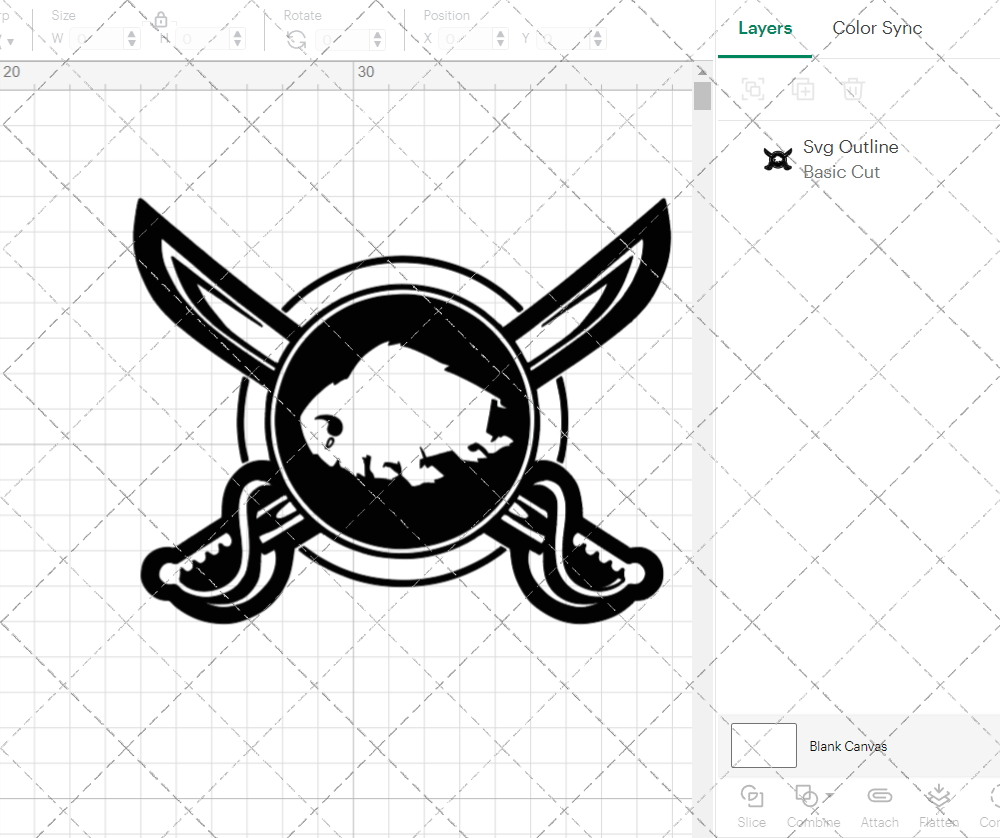1000x838 pixels.
Task: Open the Basic Cut operation selector
Action: pyautogui.click(x=842, y=172)
